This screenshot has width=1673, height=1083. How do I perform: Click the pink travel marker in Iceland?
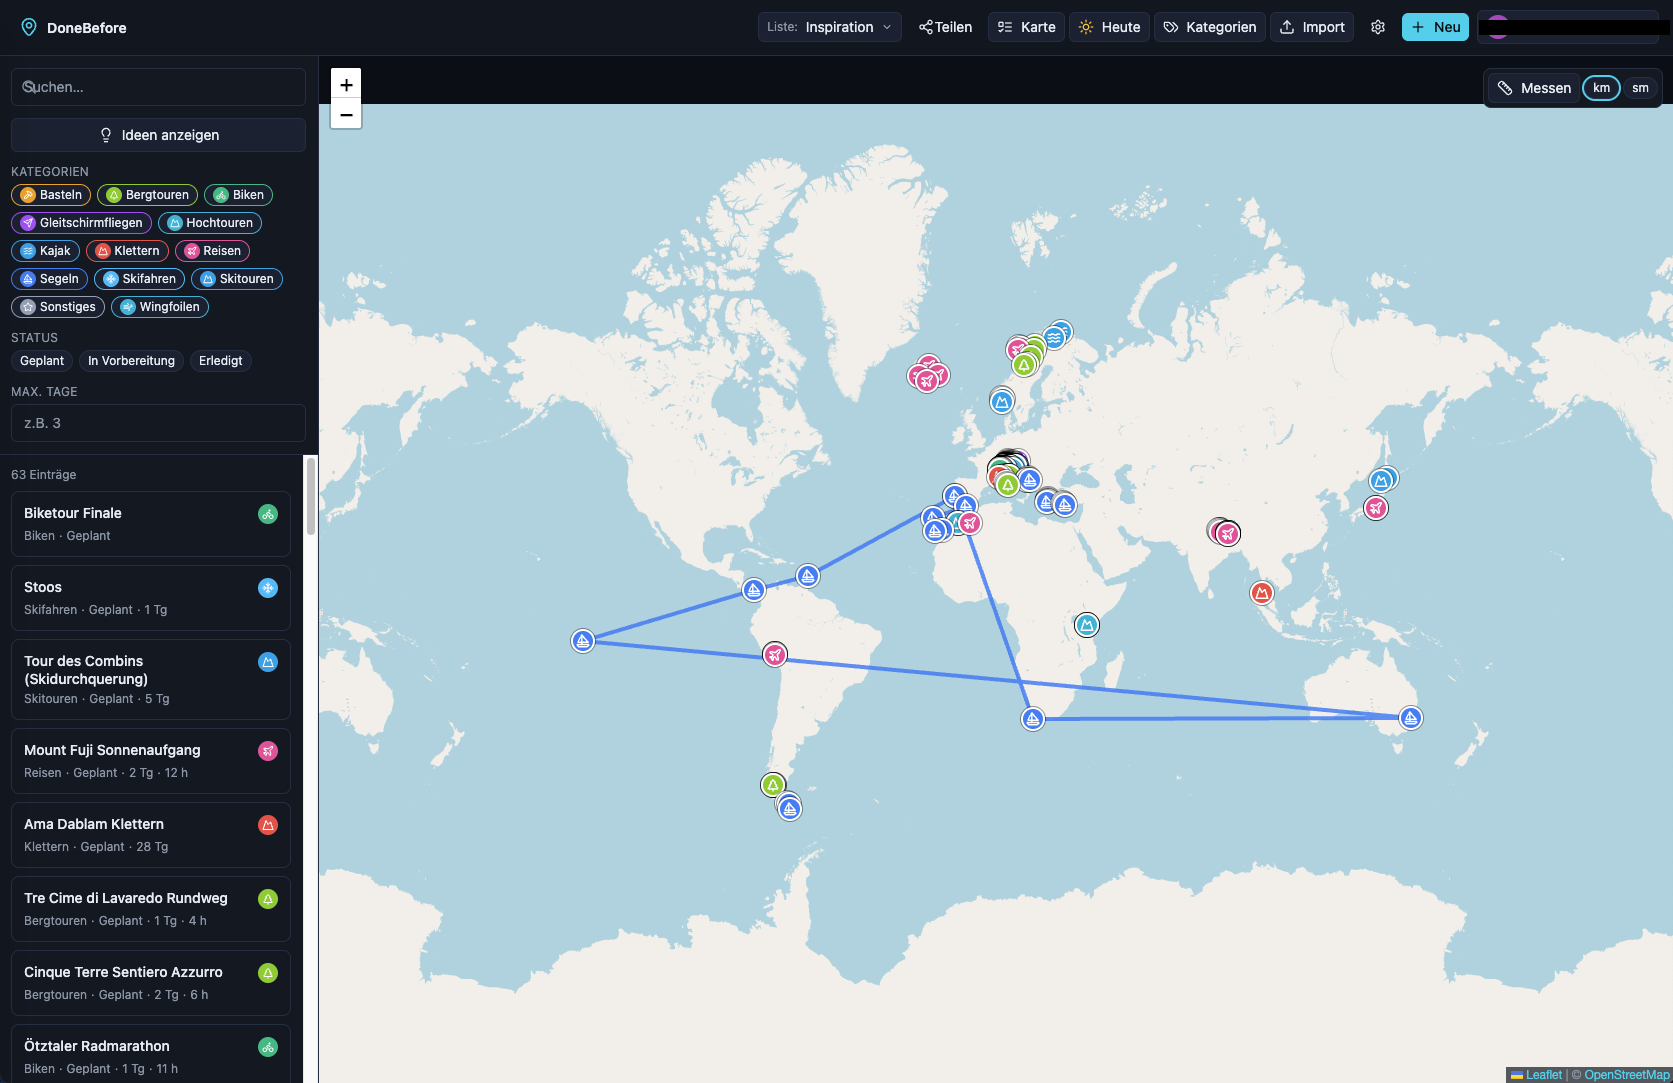[927, 380]
